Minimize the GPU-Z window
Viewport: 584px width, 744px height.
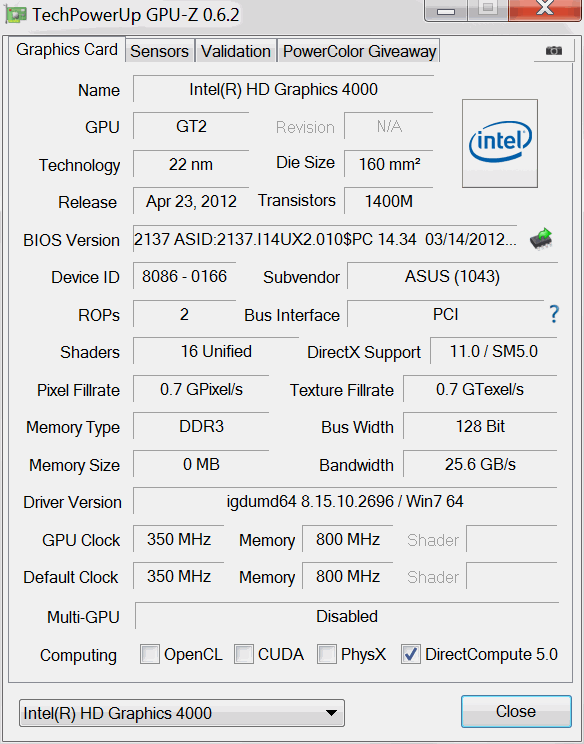point(445,9)
